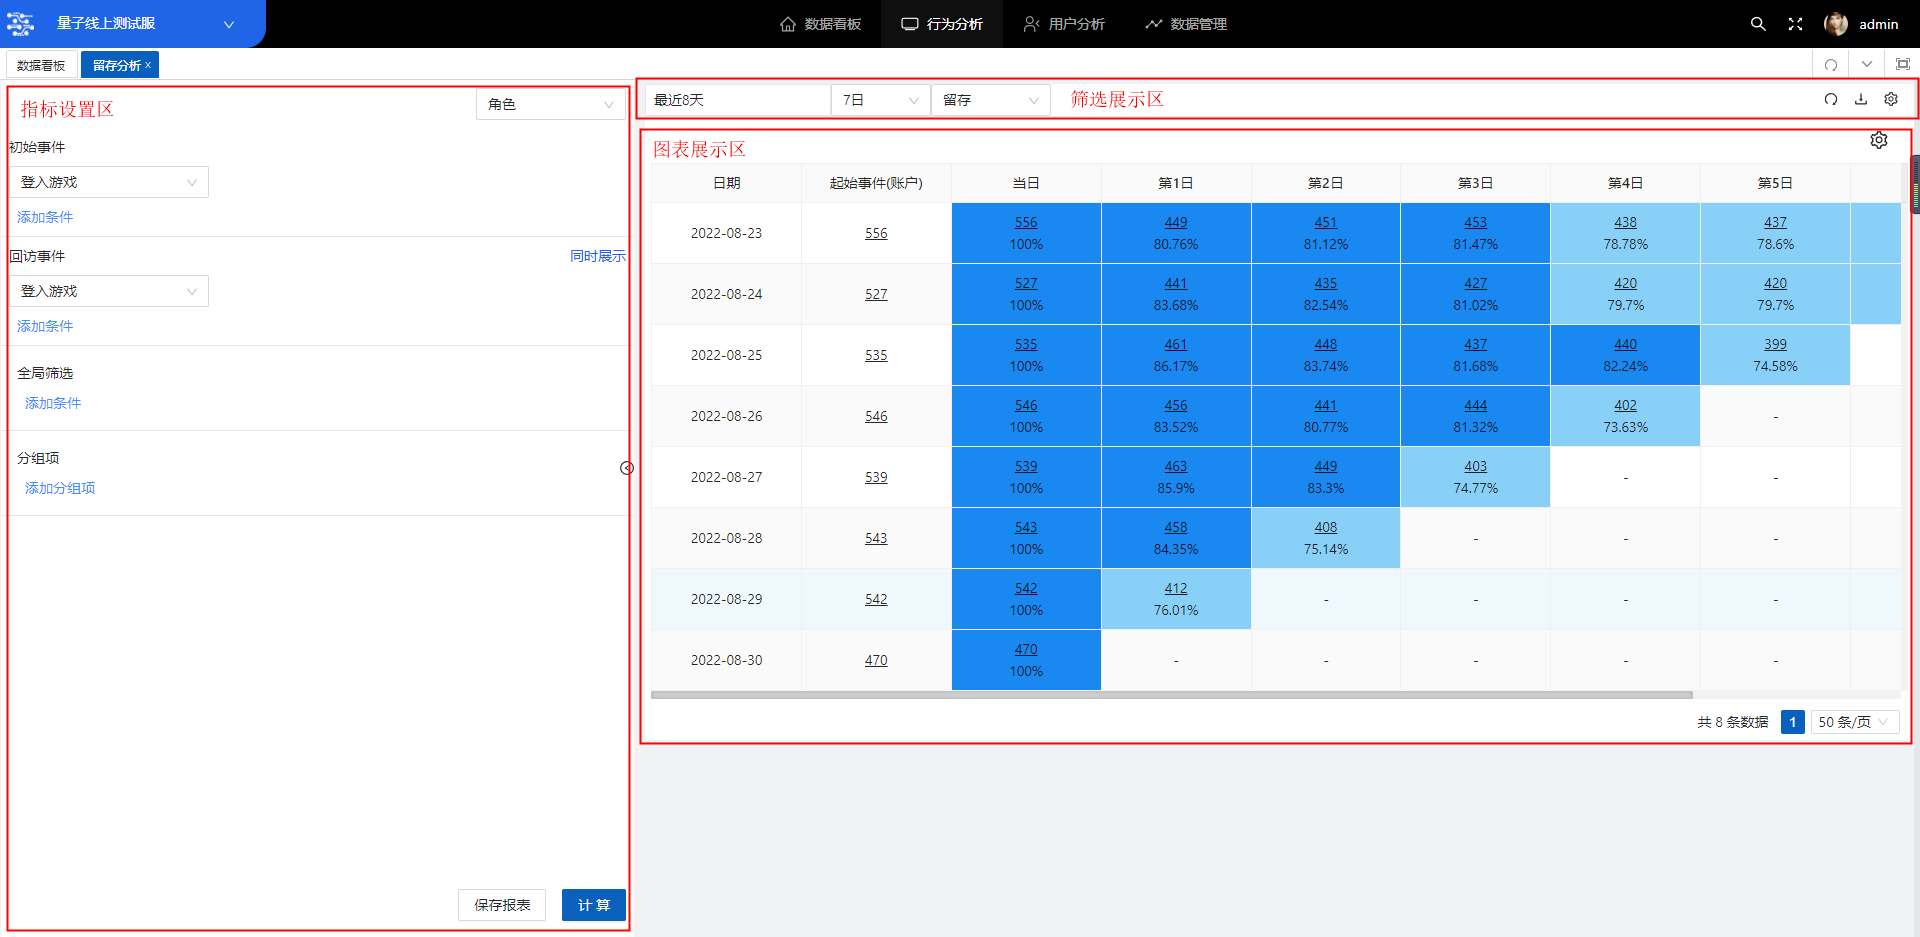Screen dimensions: 1920x937
Task: Click the 461 cell with 86.17%
Action: [x=1176, y=355]
